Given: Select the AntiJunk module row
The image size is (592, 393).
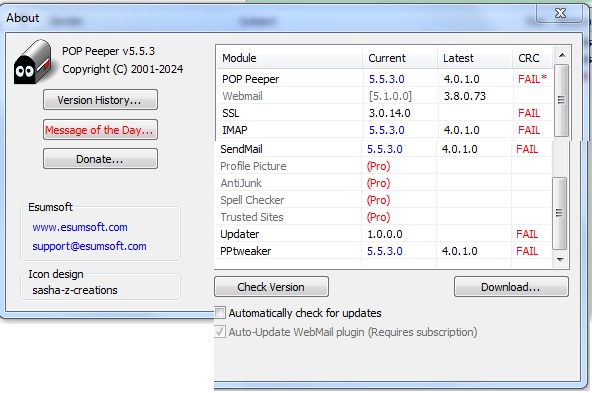Looking at the screenshot, I should 383,183.
